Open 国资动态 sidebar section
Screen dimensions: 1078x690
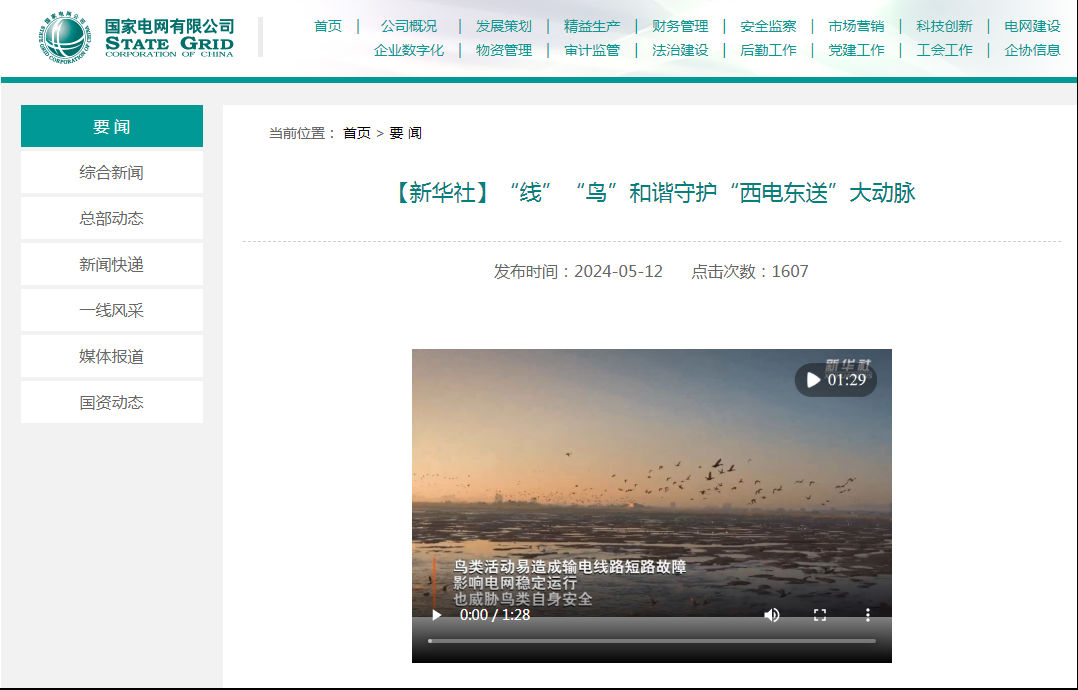[x=112, y=402]
